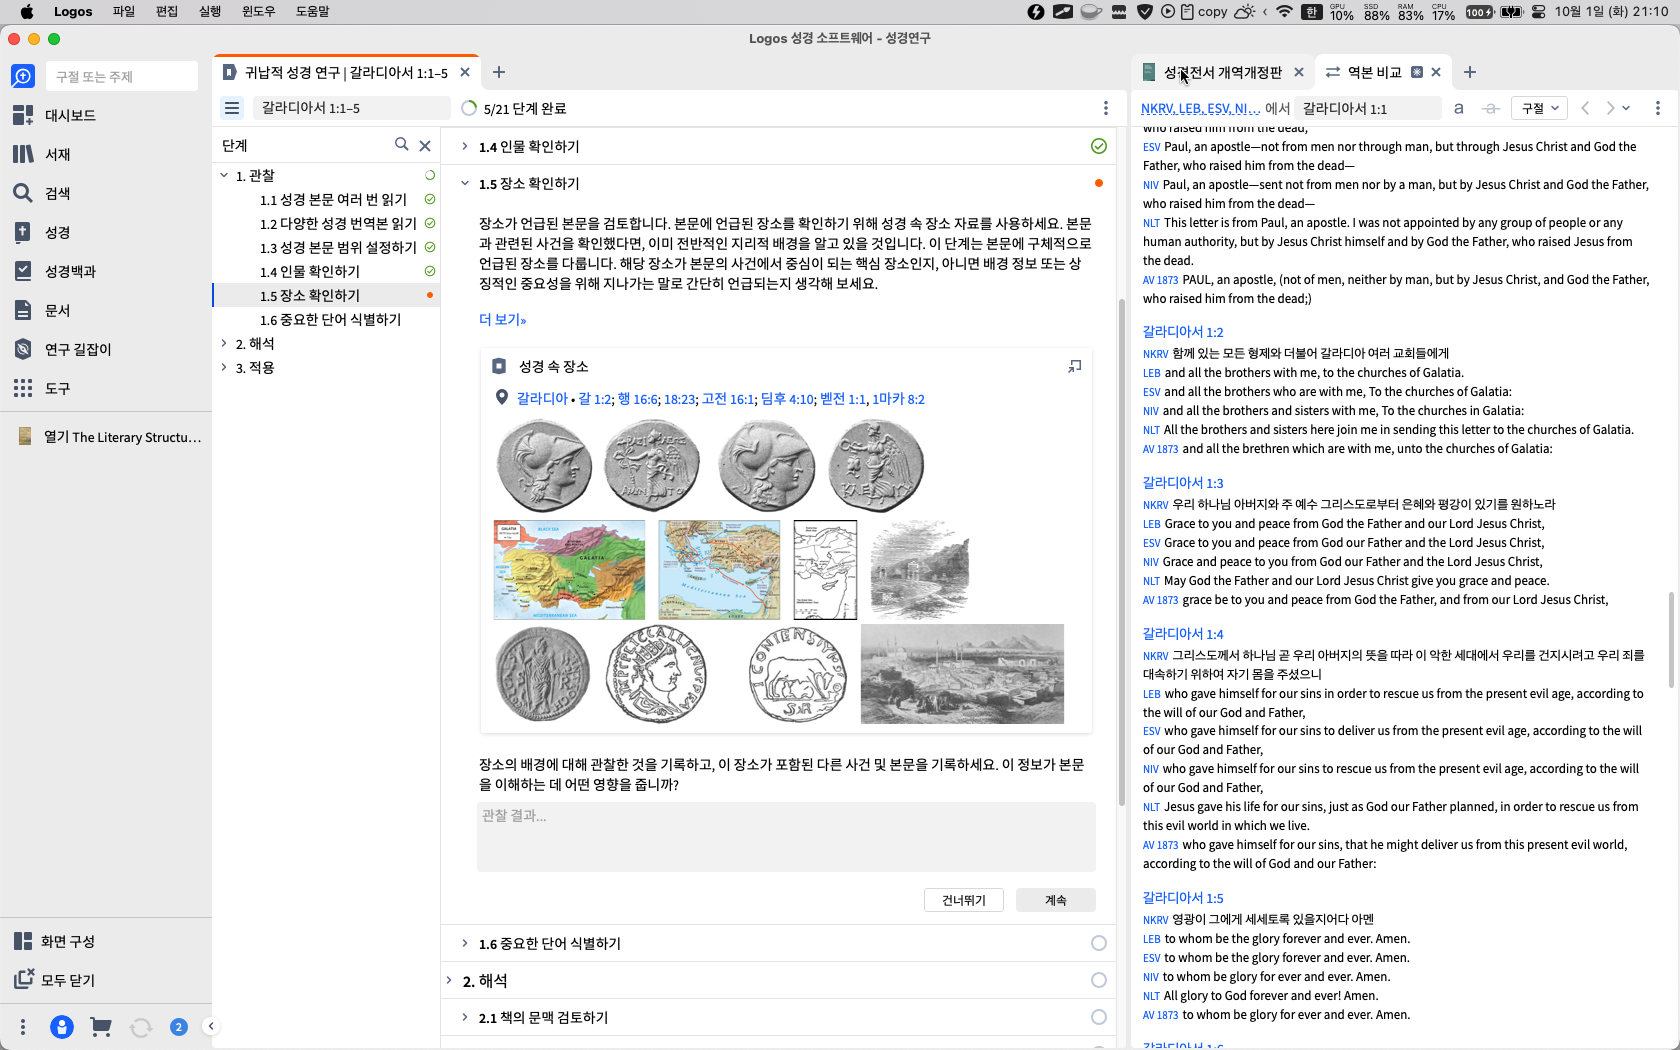
Task: Expand the 3. 적용 tree section
Action: click(x=224, y=367)
